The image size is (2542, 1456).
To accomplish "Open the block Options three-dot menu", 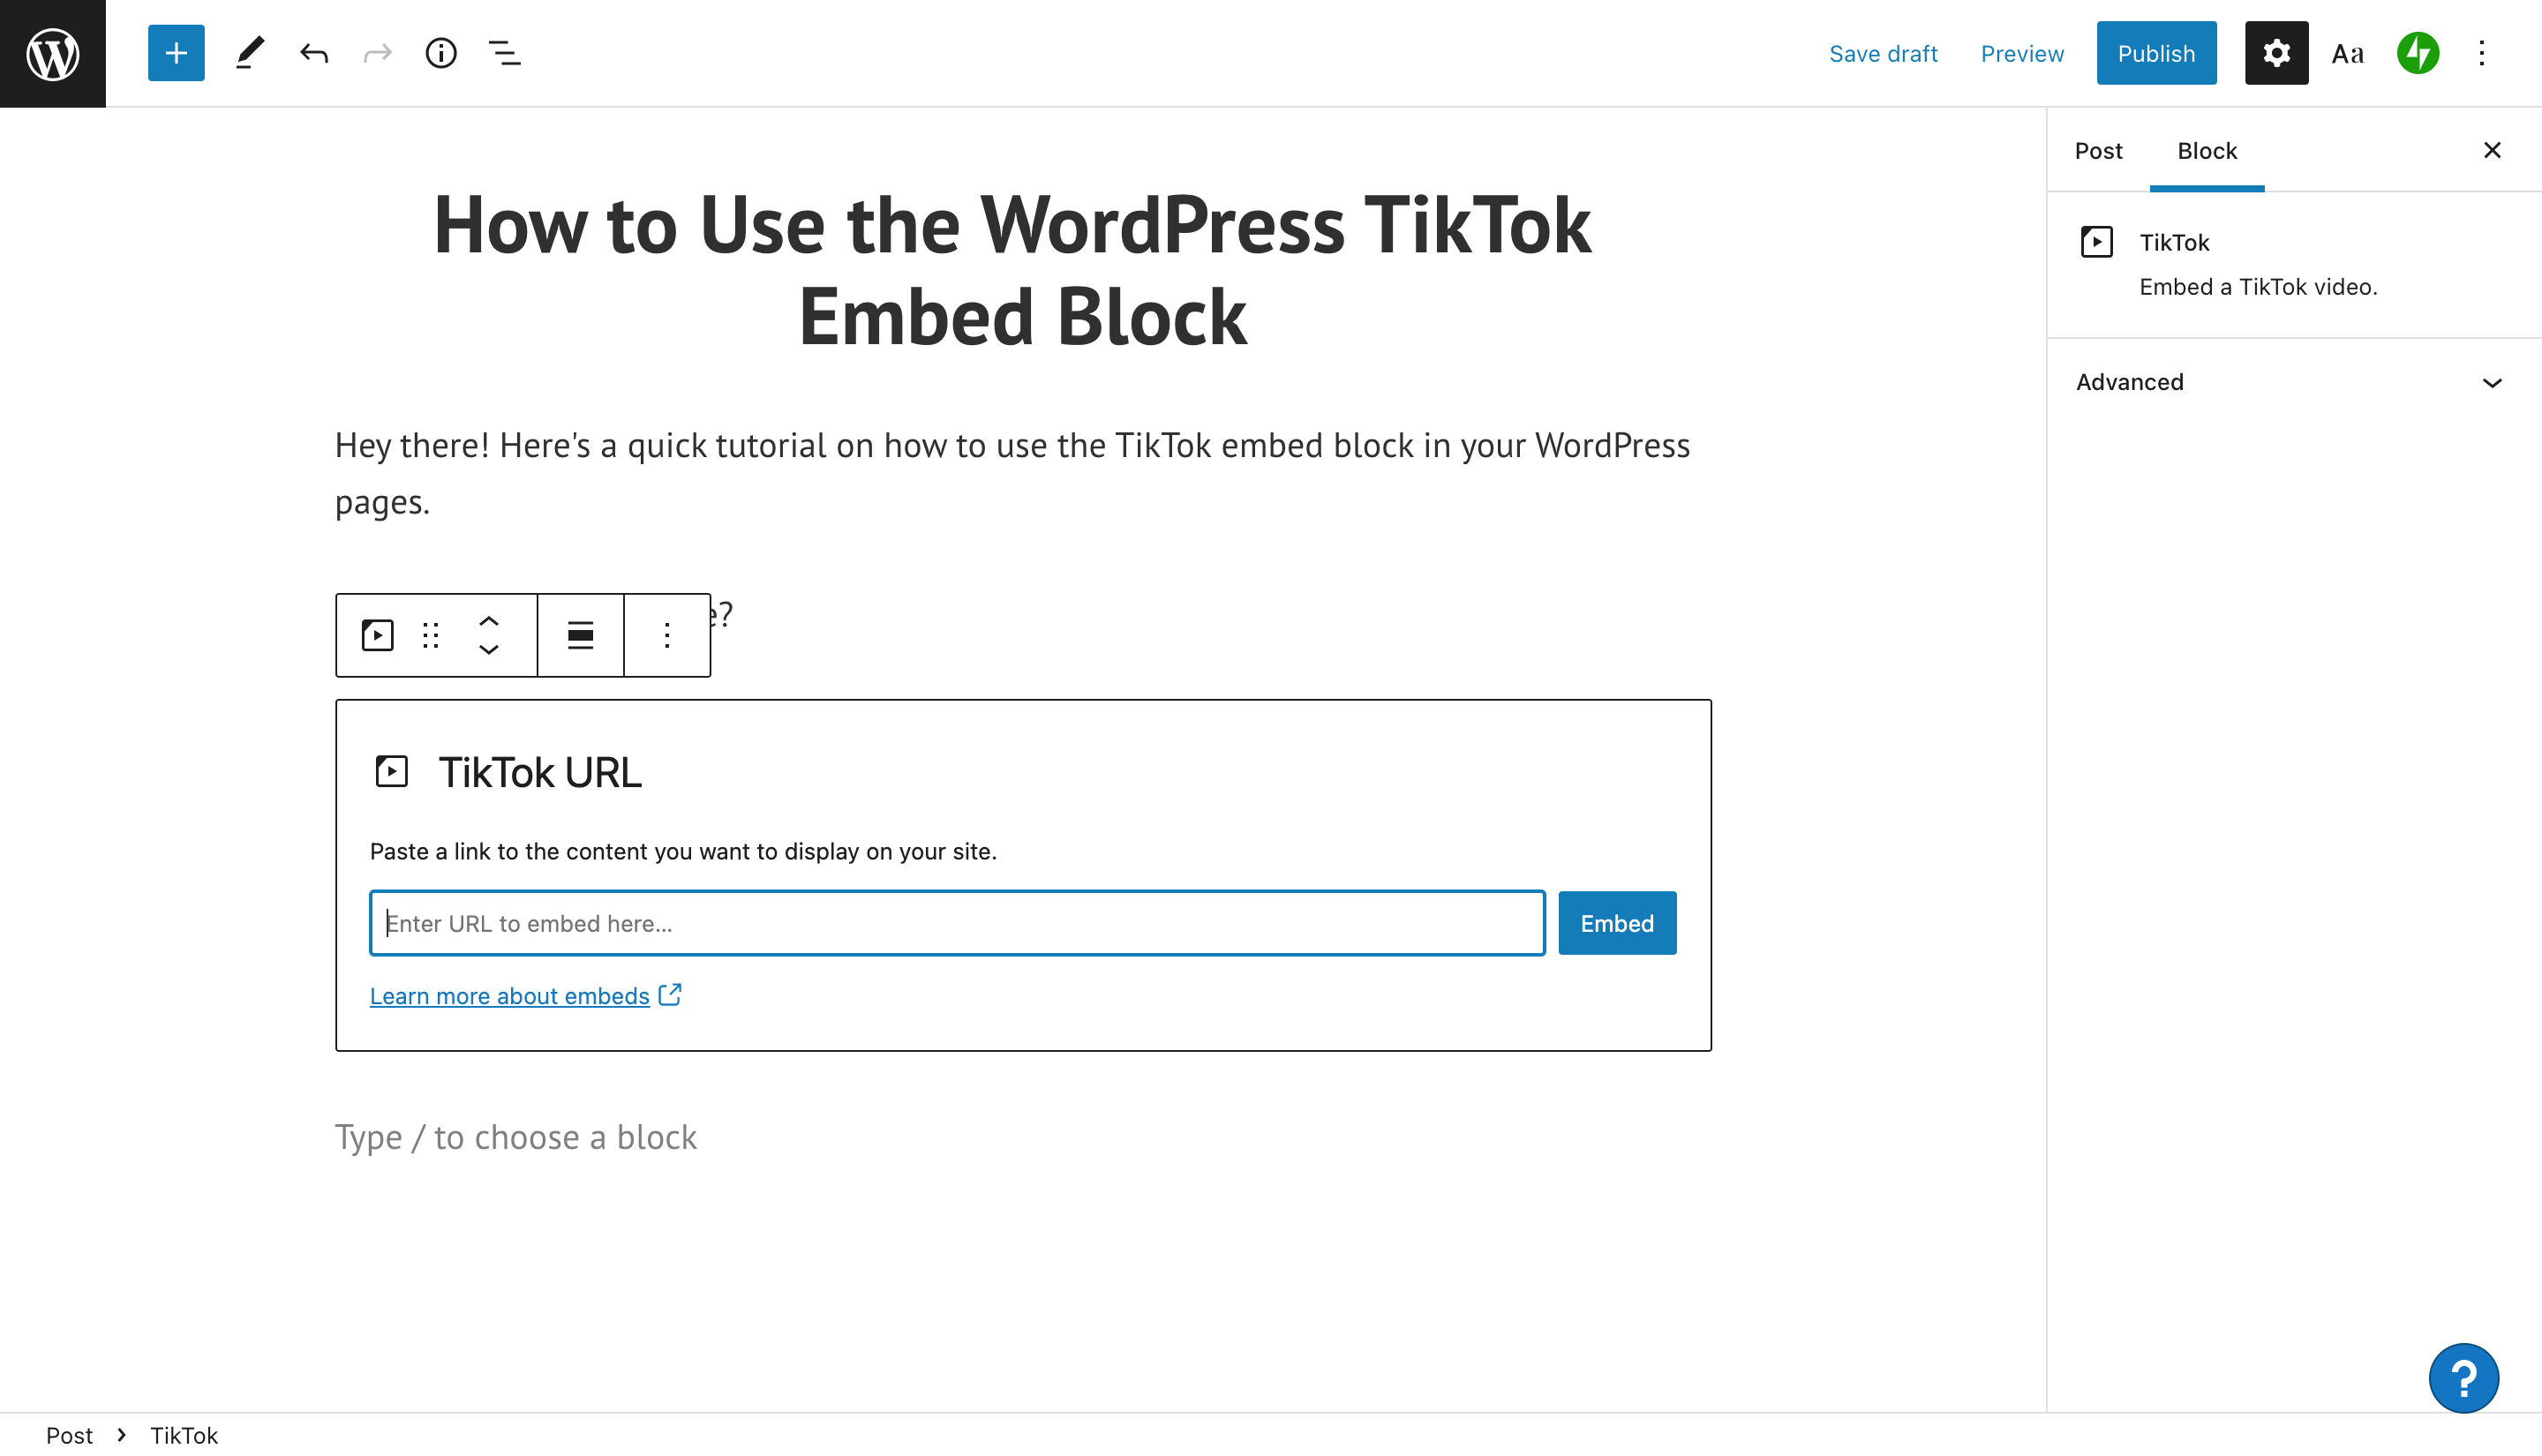I will click(667, 635).
